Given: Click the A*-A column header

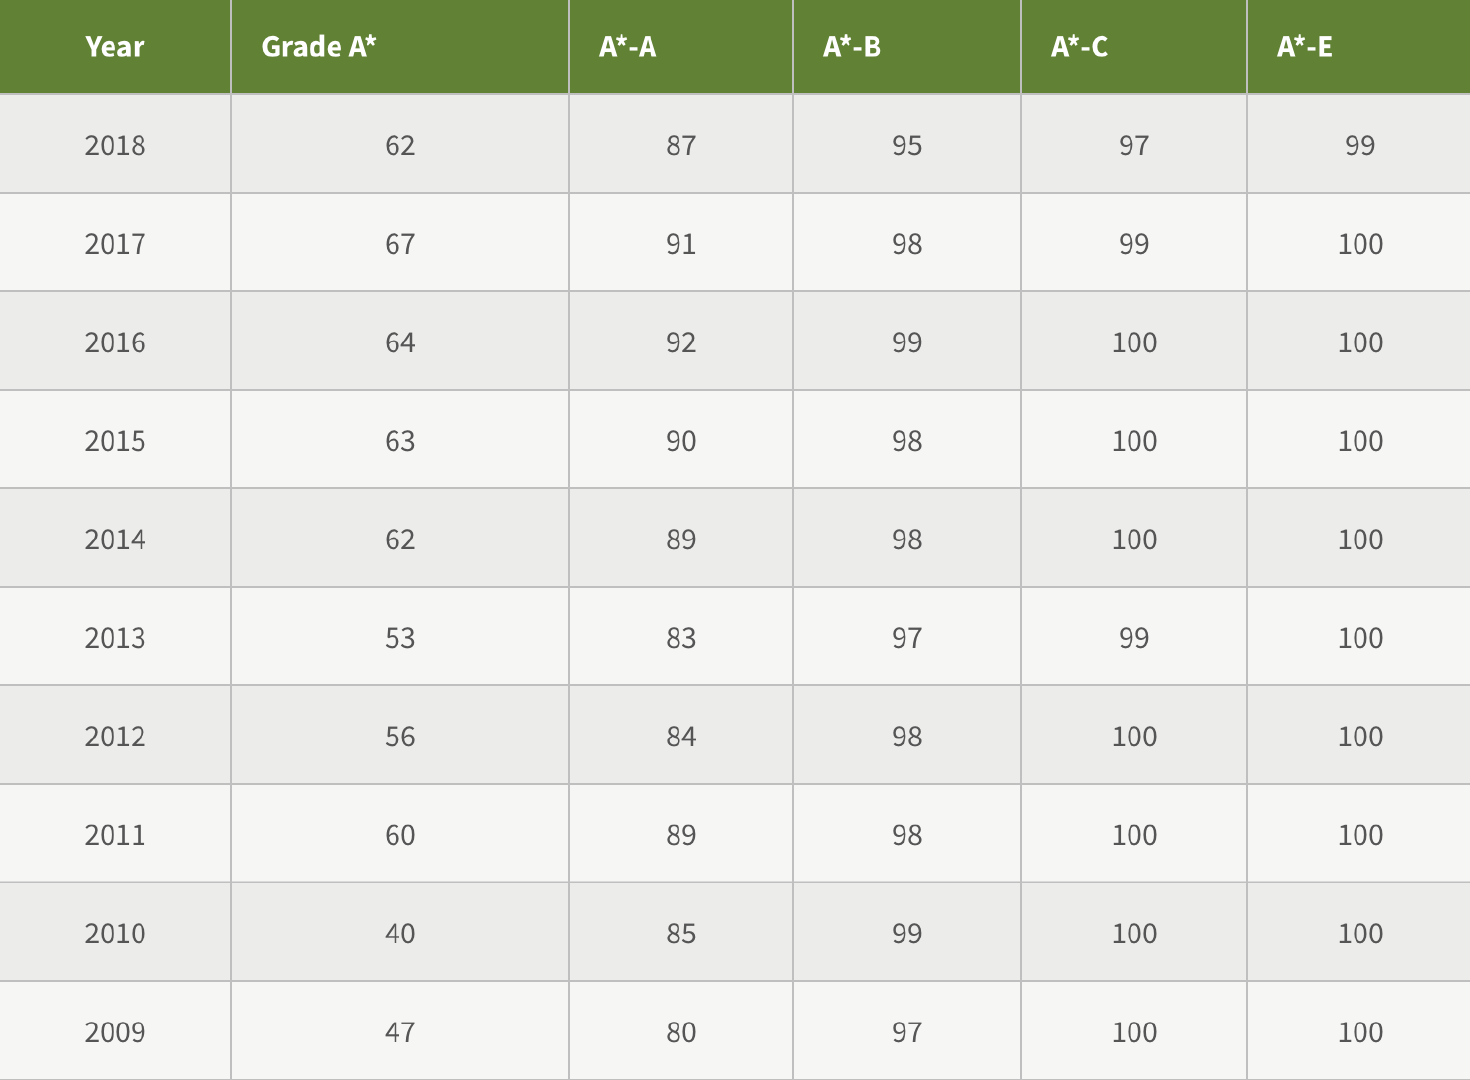Looking at the screenshot, I should (x=681, y=47).
